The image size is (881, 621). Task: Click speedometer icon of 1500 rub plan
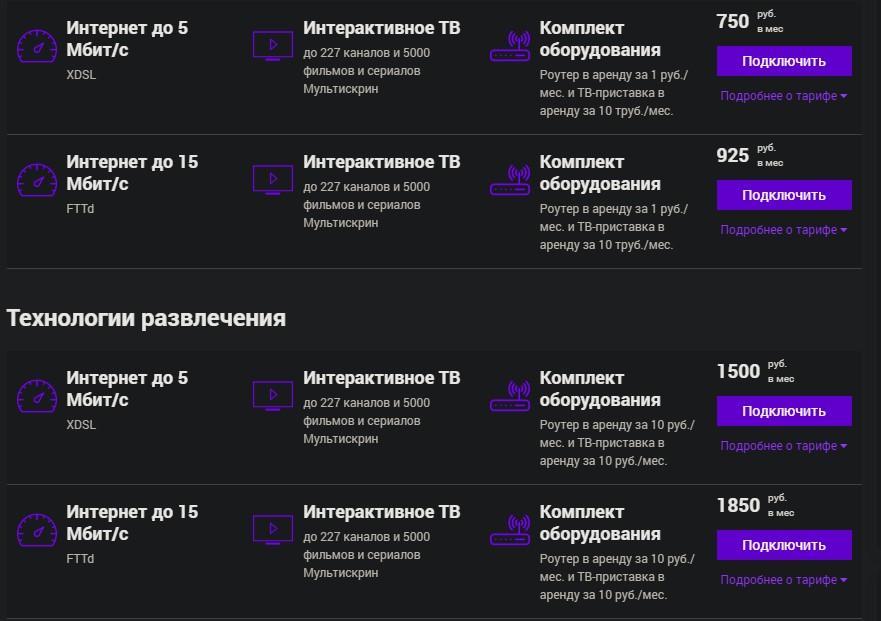(37, 396)
